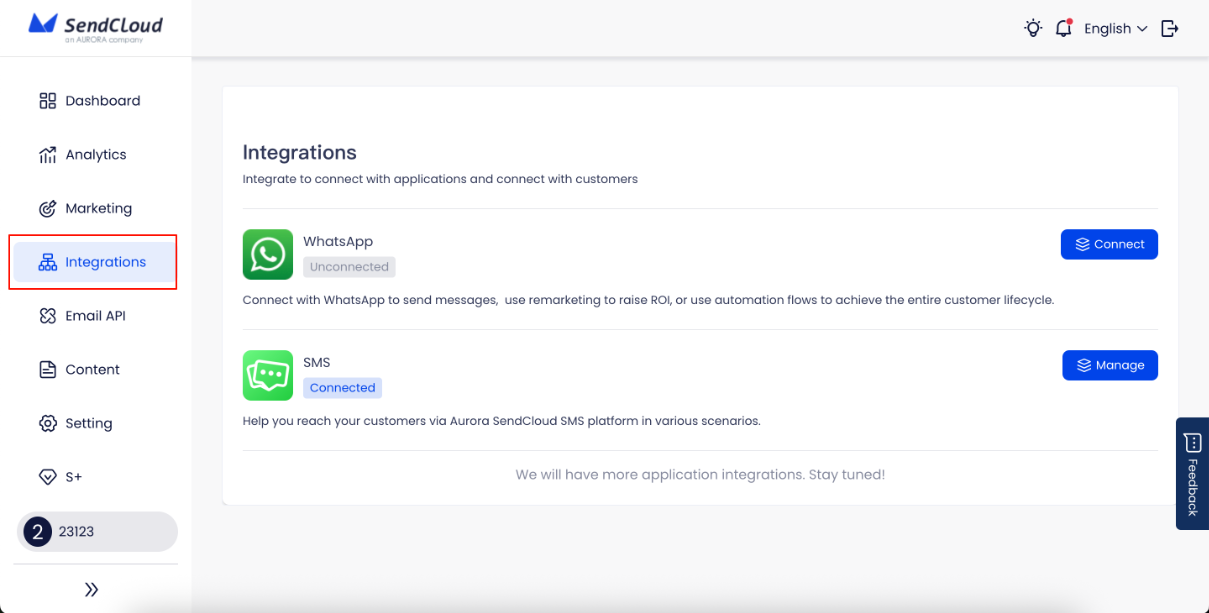Image resolution: width=1209 pixels, height=613 pixels.
Task: Open the notifications bell
Action: [x=1063, y=28]
